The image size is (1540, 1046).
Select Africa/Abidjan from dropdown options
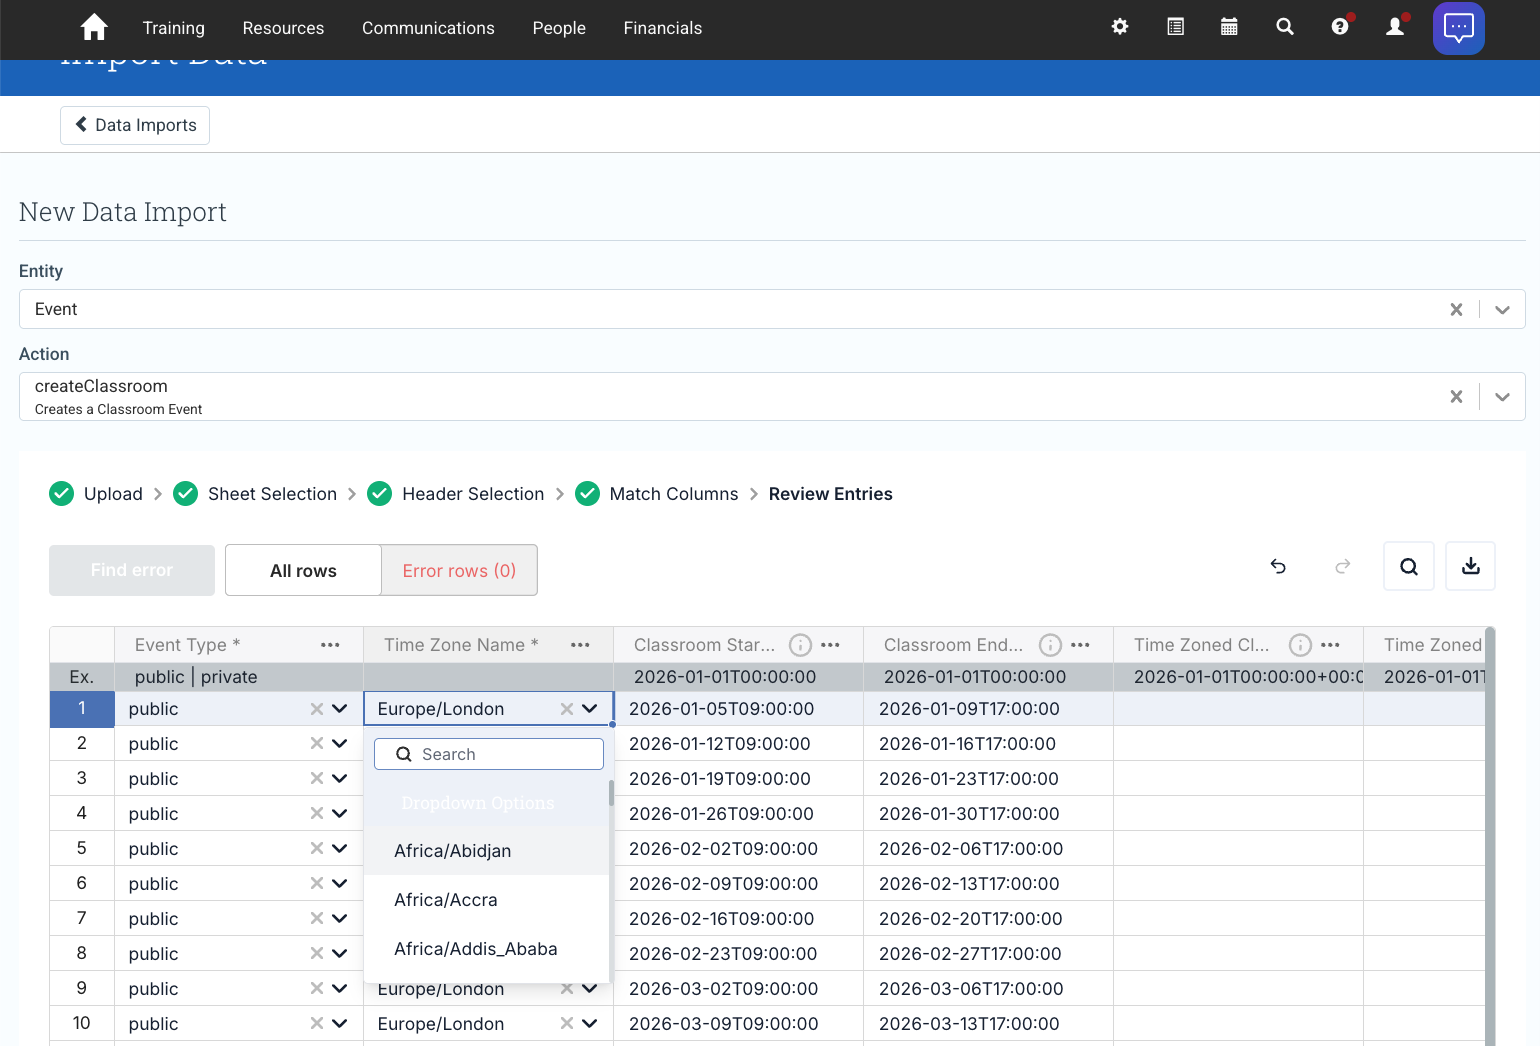[486, 851]
